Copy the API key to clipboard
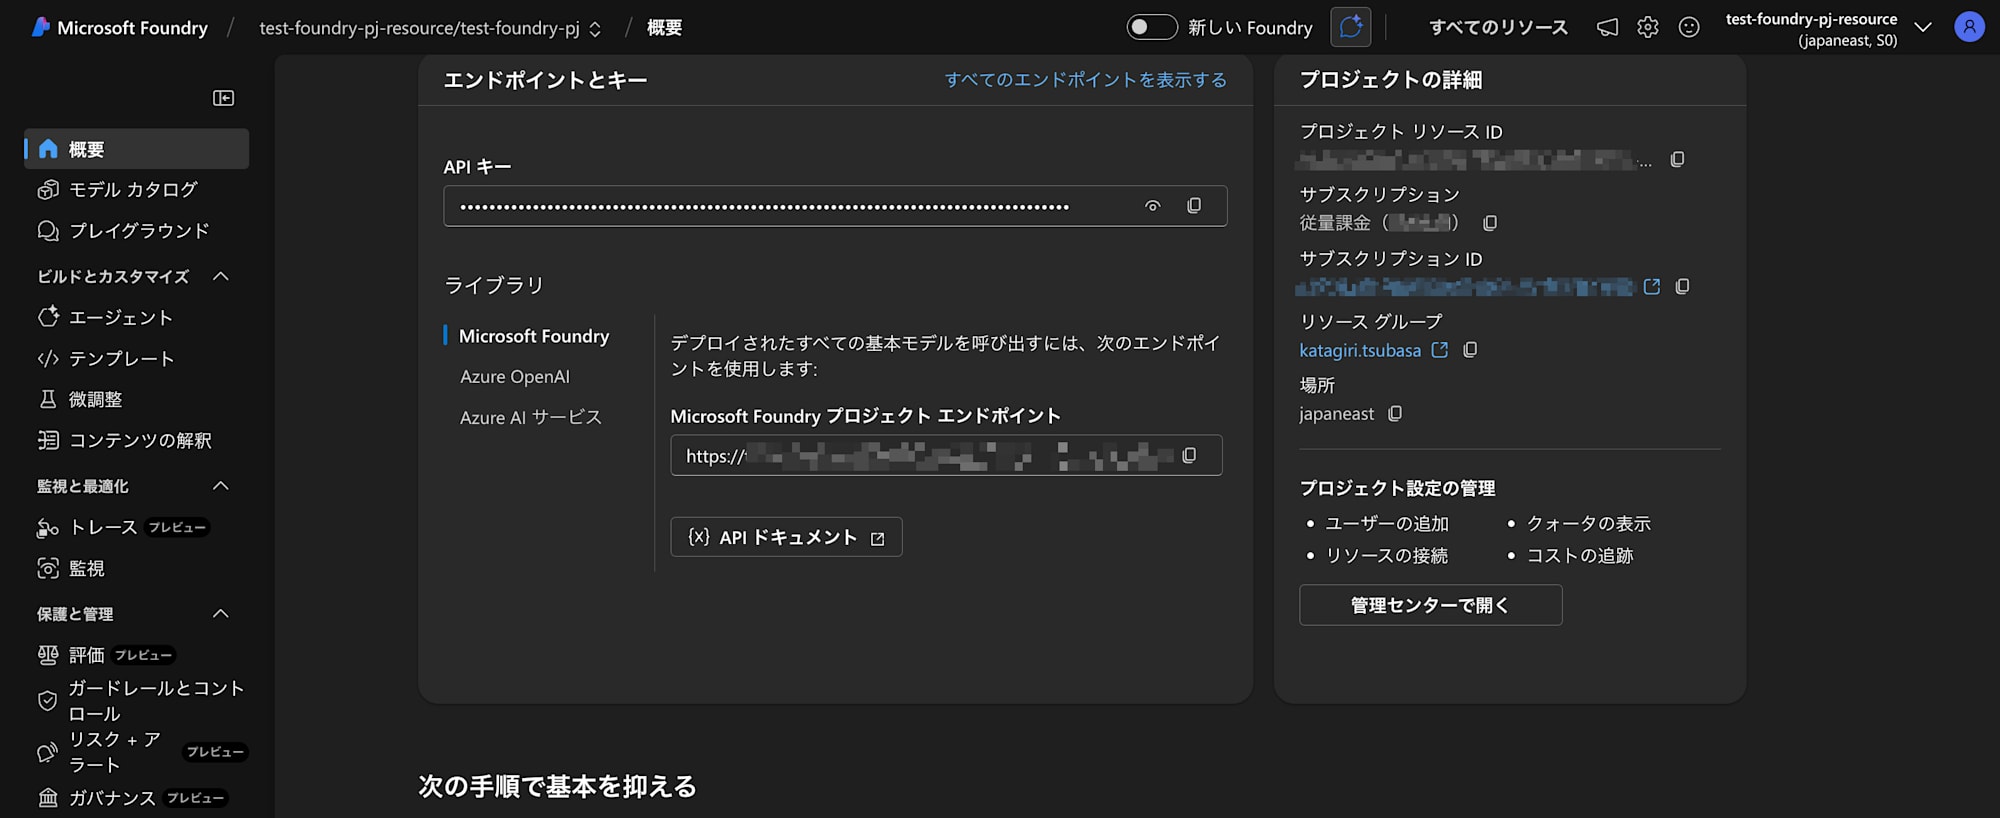This screenshot has height=818, width=2000. (x=1194, y=206)
